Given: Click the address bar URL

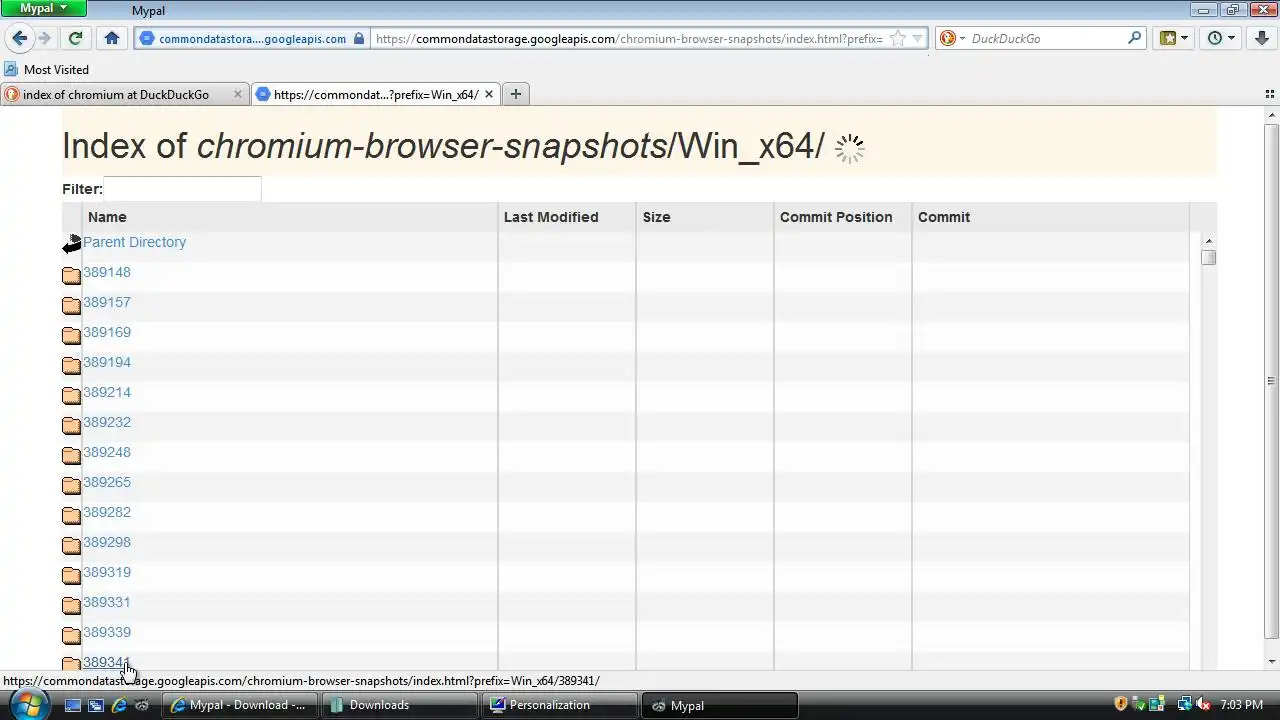Looking at the screenshot, I should (629, 38).
